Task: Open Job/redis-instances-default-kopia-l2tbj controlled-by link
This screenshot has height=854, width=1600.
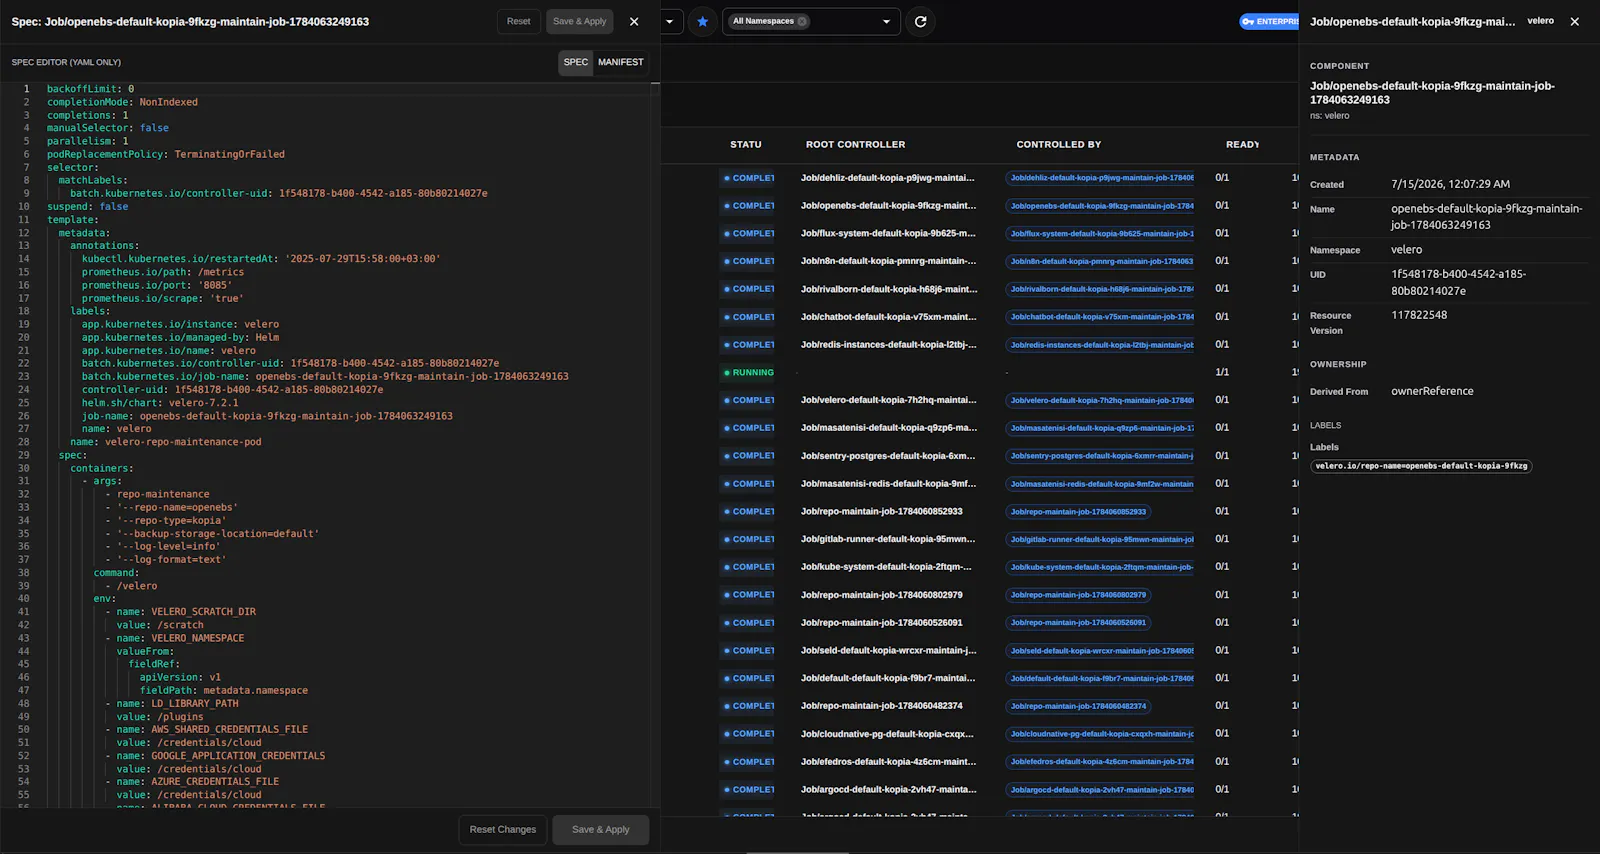Action: coord(1100,345)
